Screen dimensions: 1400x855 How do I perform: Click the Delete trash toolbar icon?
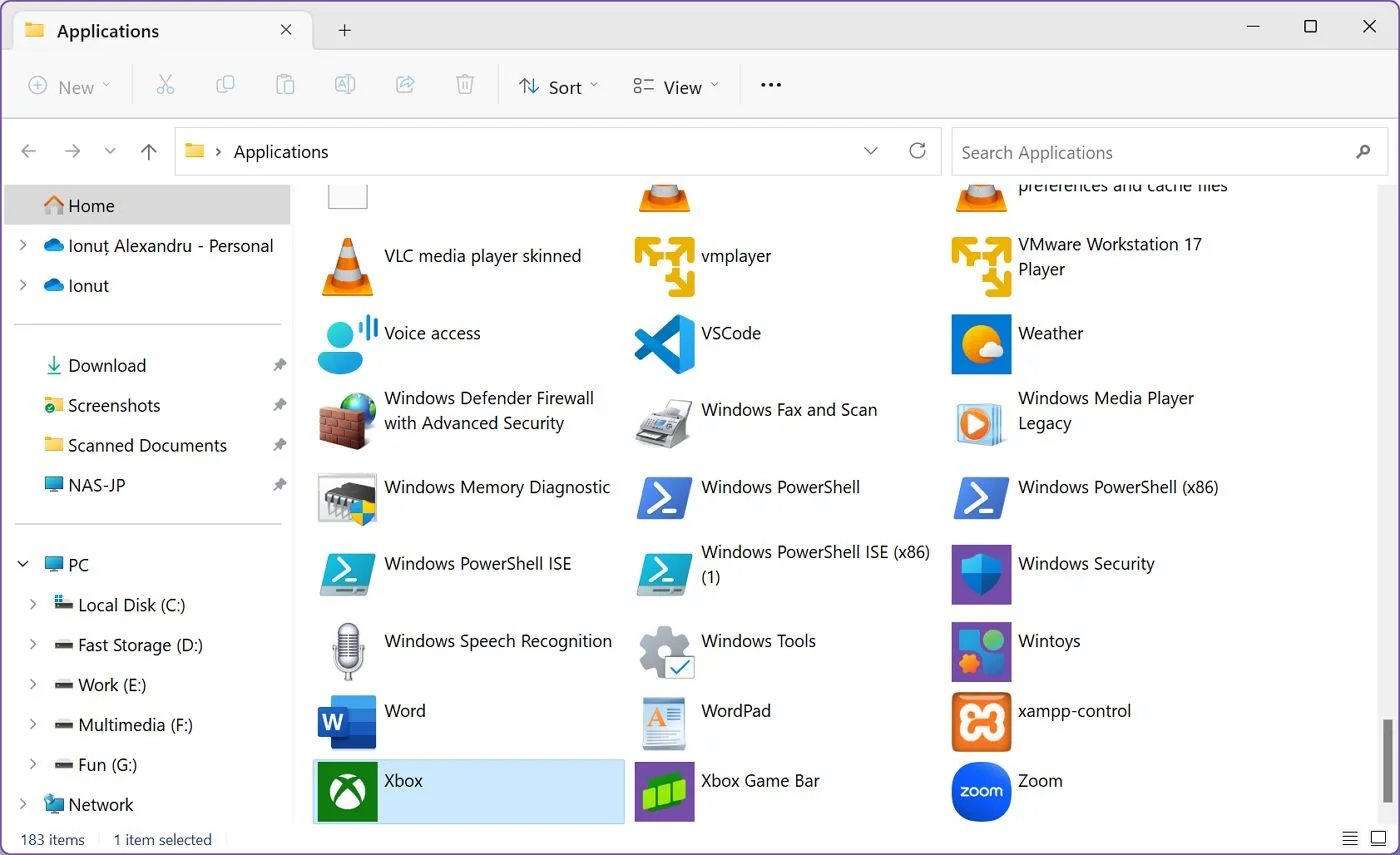[465, 85]
